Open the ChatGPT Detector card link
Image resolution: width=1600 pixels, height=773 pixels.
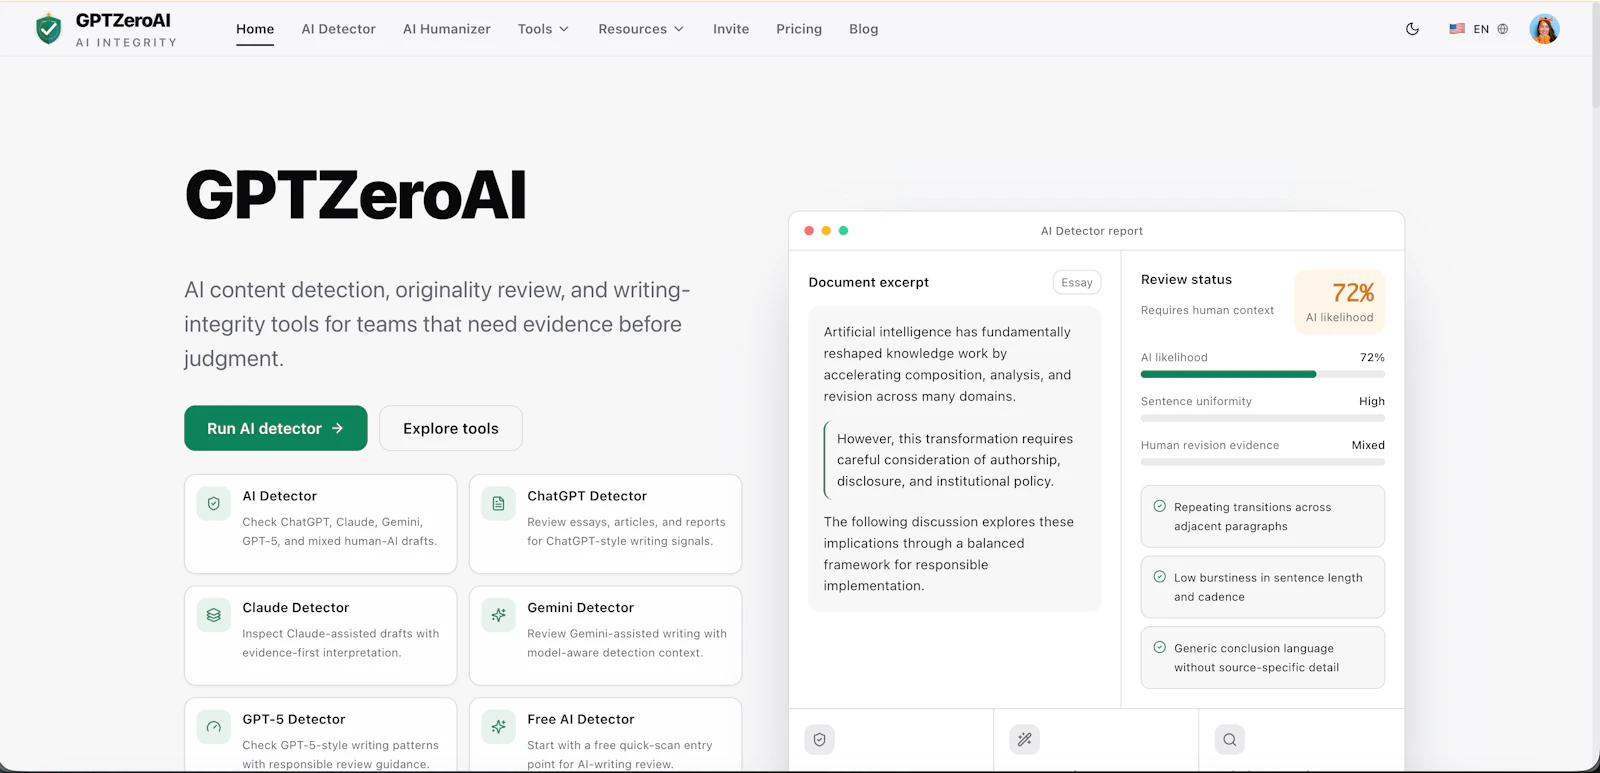tap(606, 524)
